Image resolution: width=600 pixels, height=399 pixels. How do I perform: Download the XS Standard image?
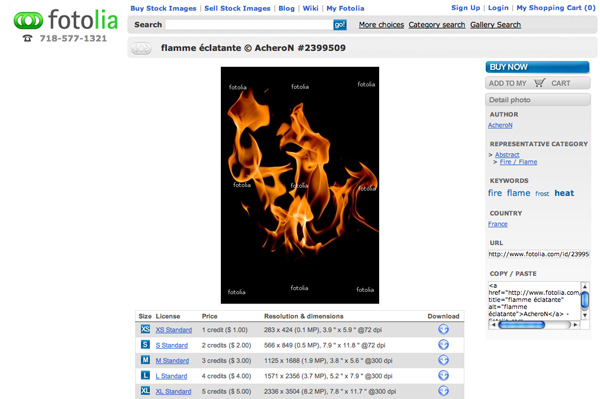[443, 329]
